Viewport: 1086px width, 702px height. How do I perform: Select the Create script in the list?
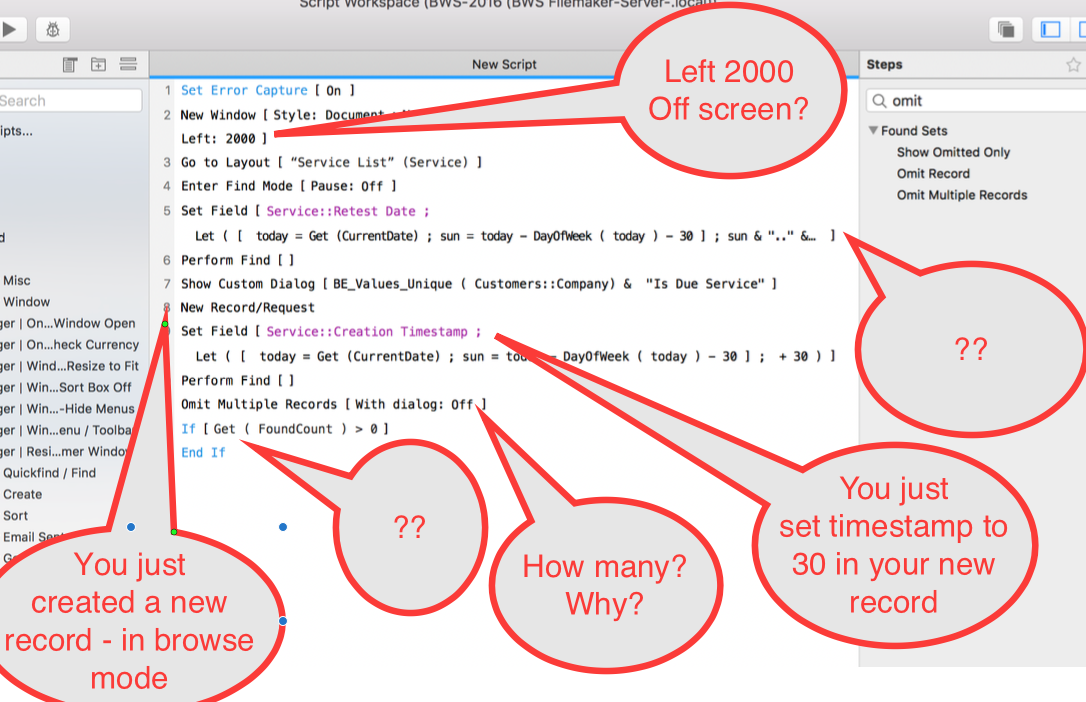[x=22, y=494]
